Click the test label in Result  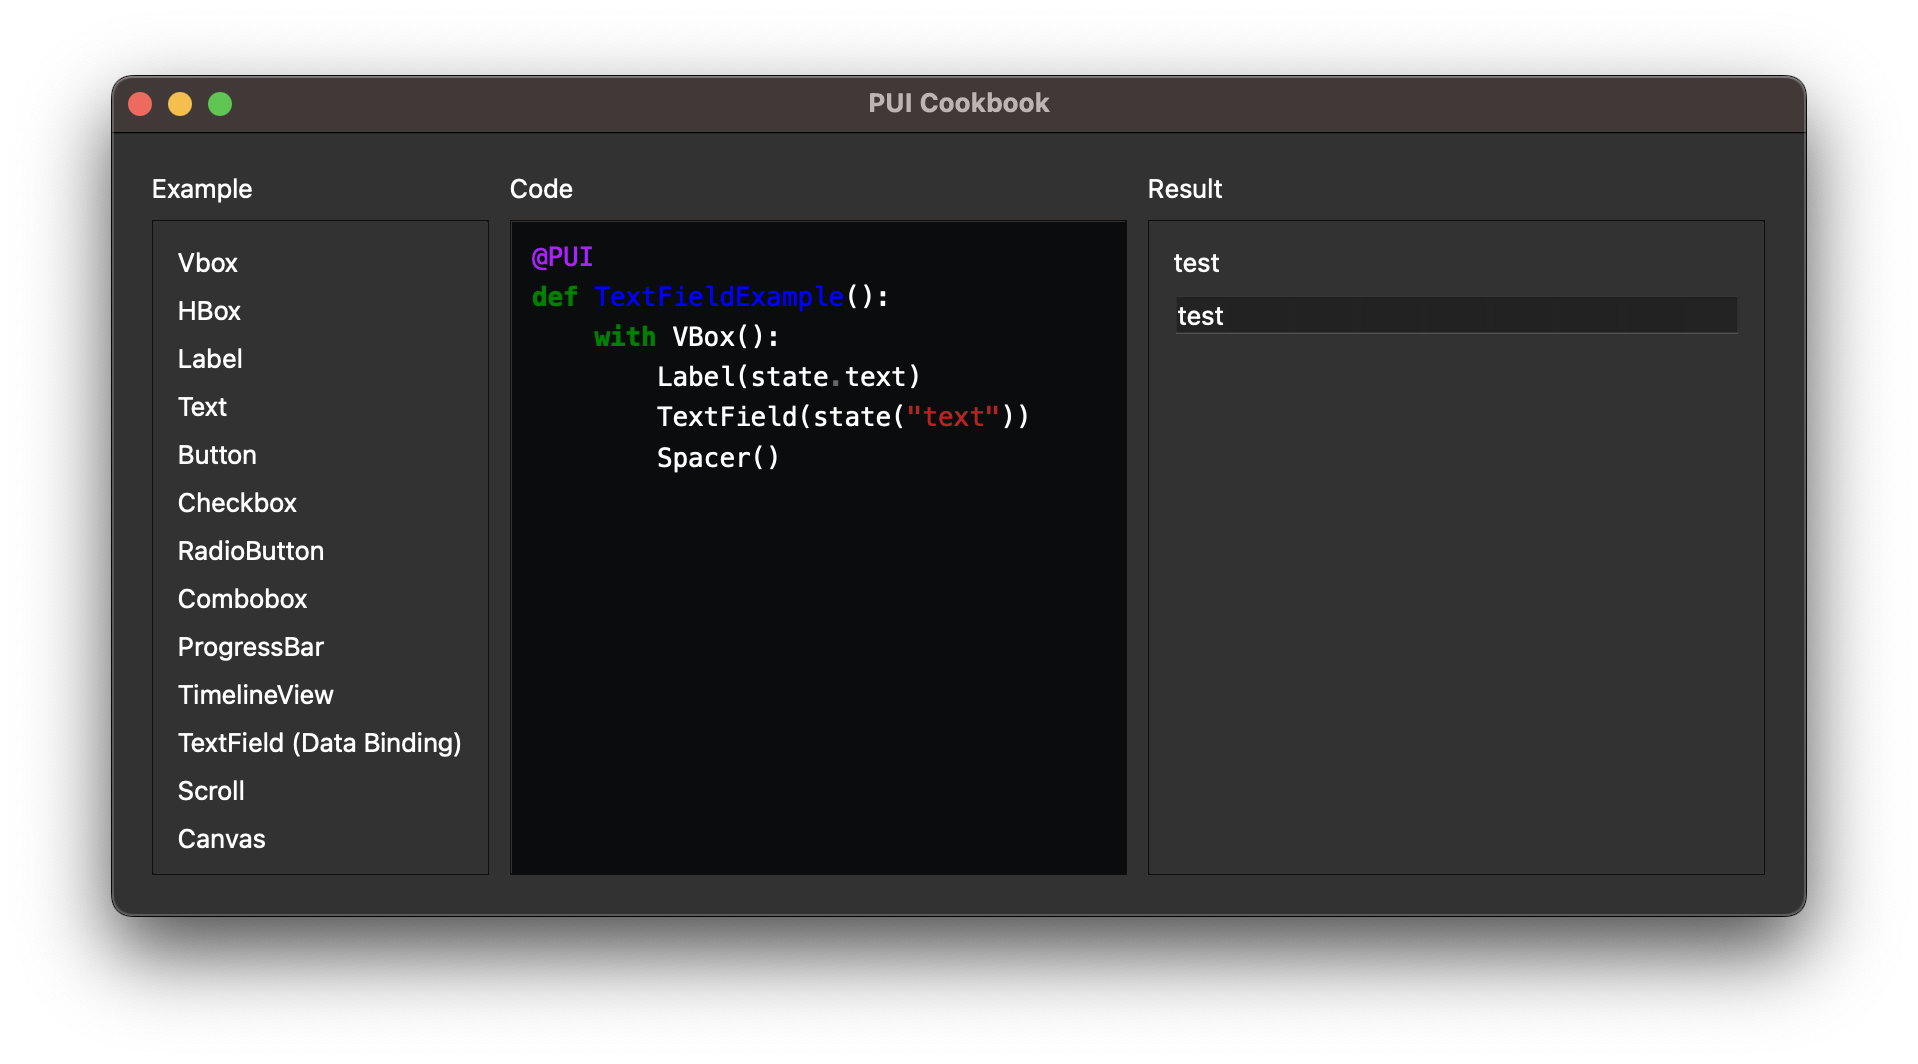click(x=1196, y=263)
